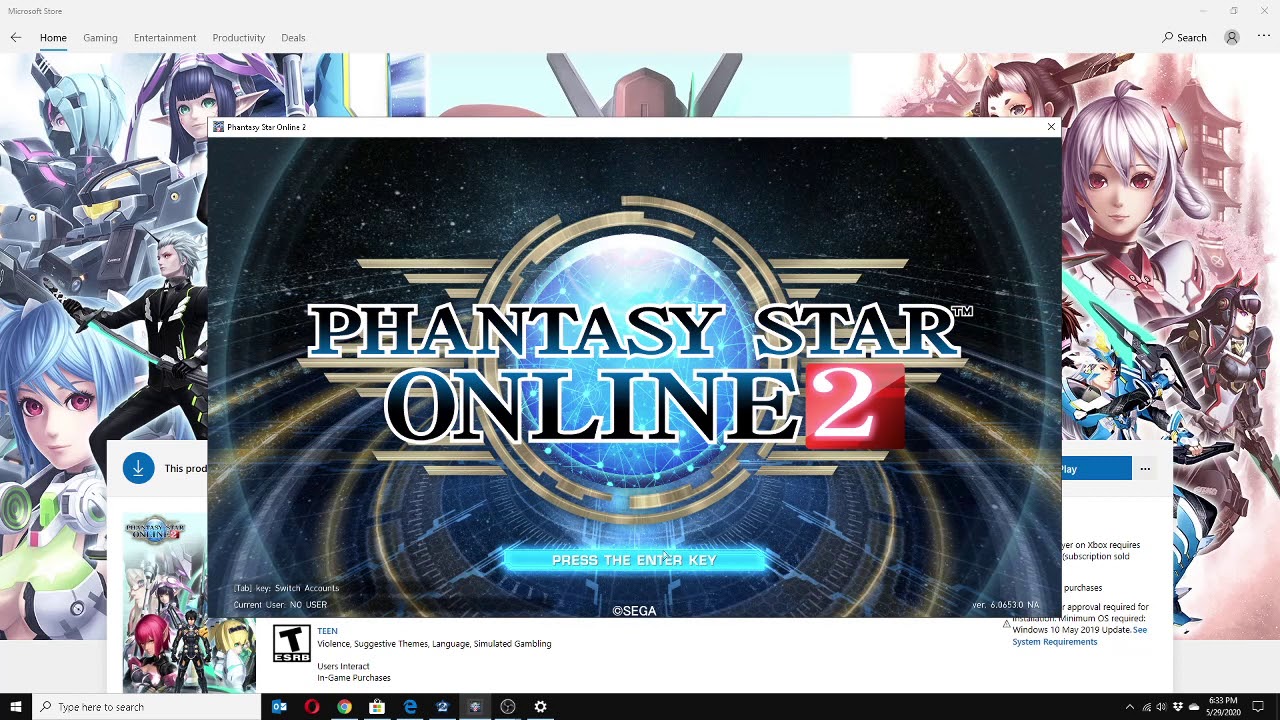Click the 'Users Interact' text
The height and width of the screenshot is (720, 1280).
(343, 666)
